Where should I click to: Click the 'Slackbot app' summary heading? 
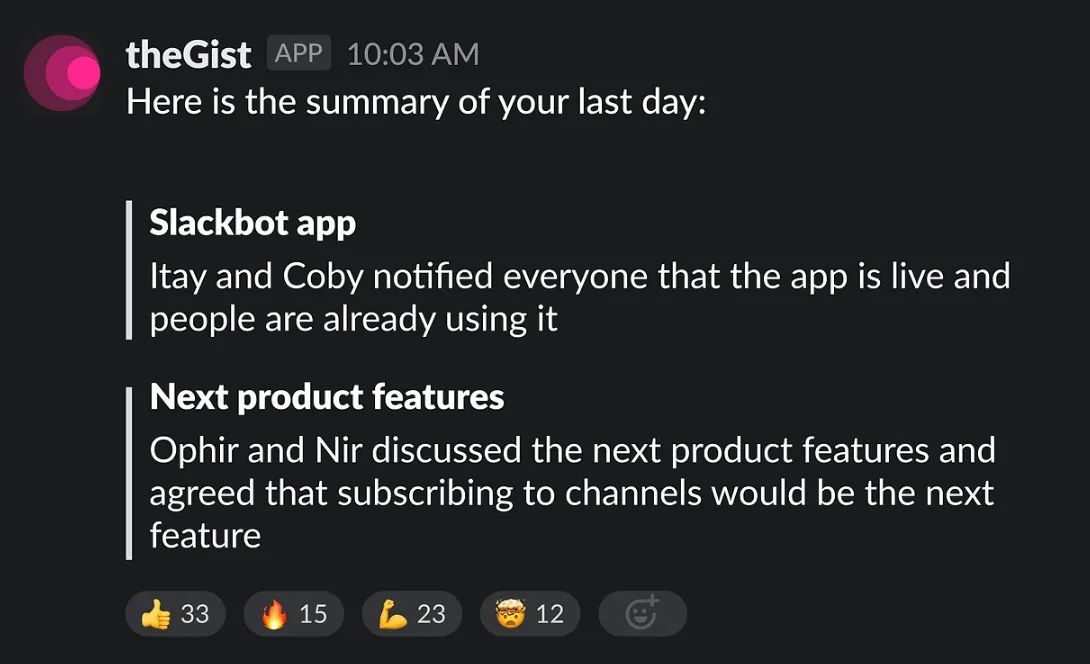[x=252, y=222]
